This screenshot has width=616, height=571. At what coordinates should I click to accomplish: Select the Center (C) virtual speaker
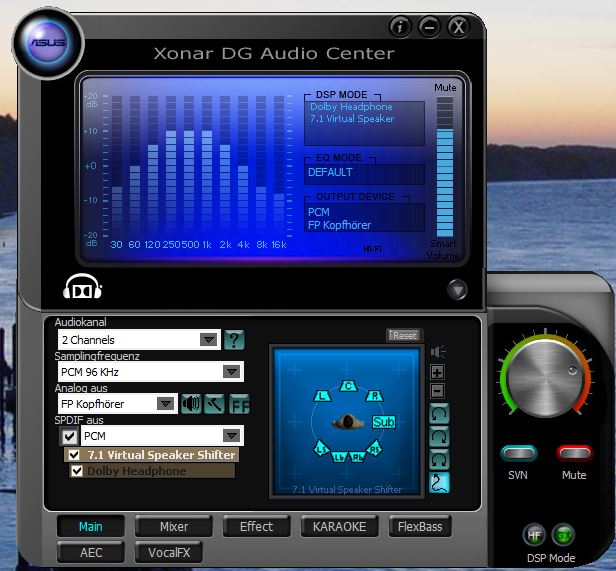point(348,386)
